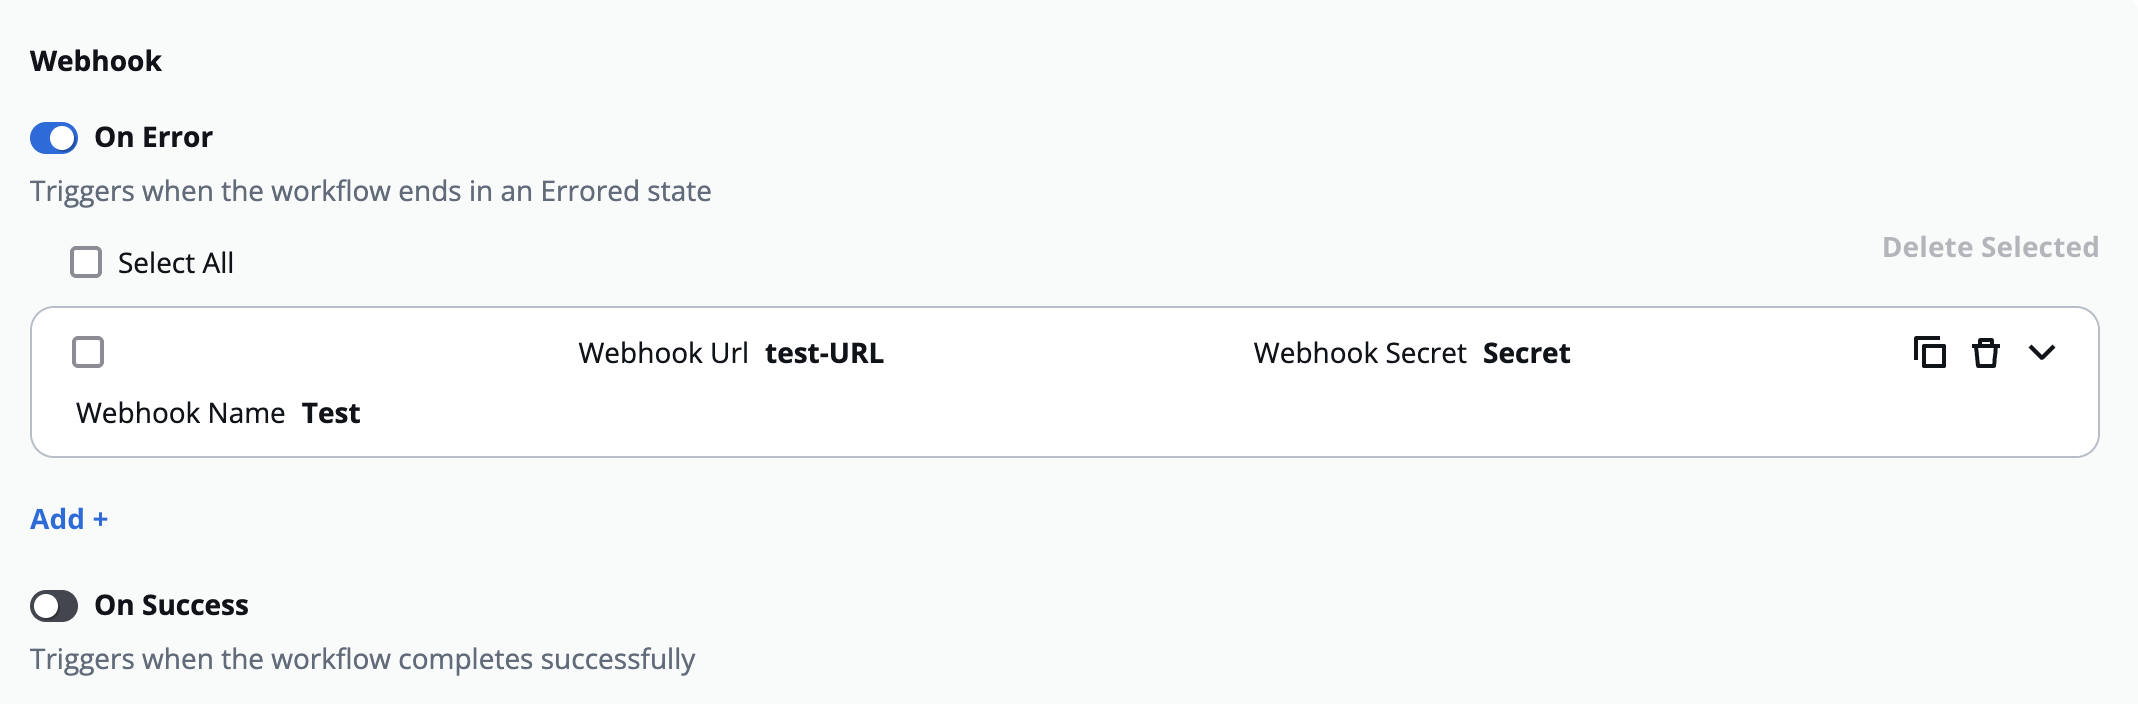2138x704 pixels.
Task: Select the Webhook section heading
Action: (x=96, y=61)
